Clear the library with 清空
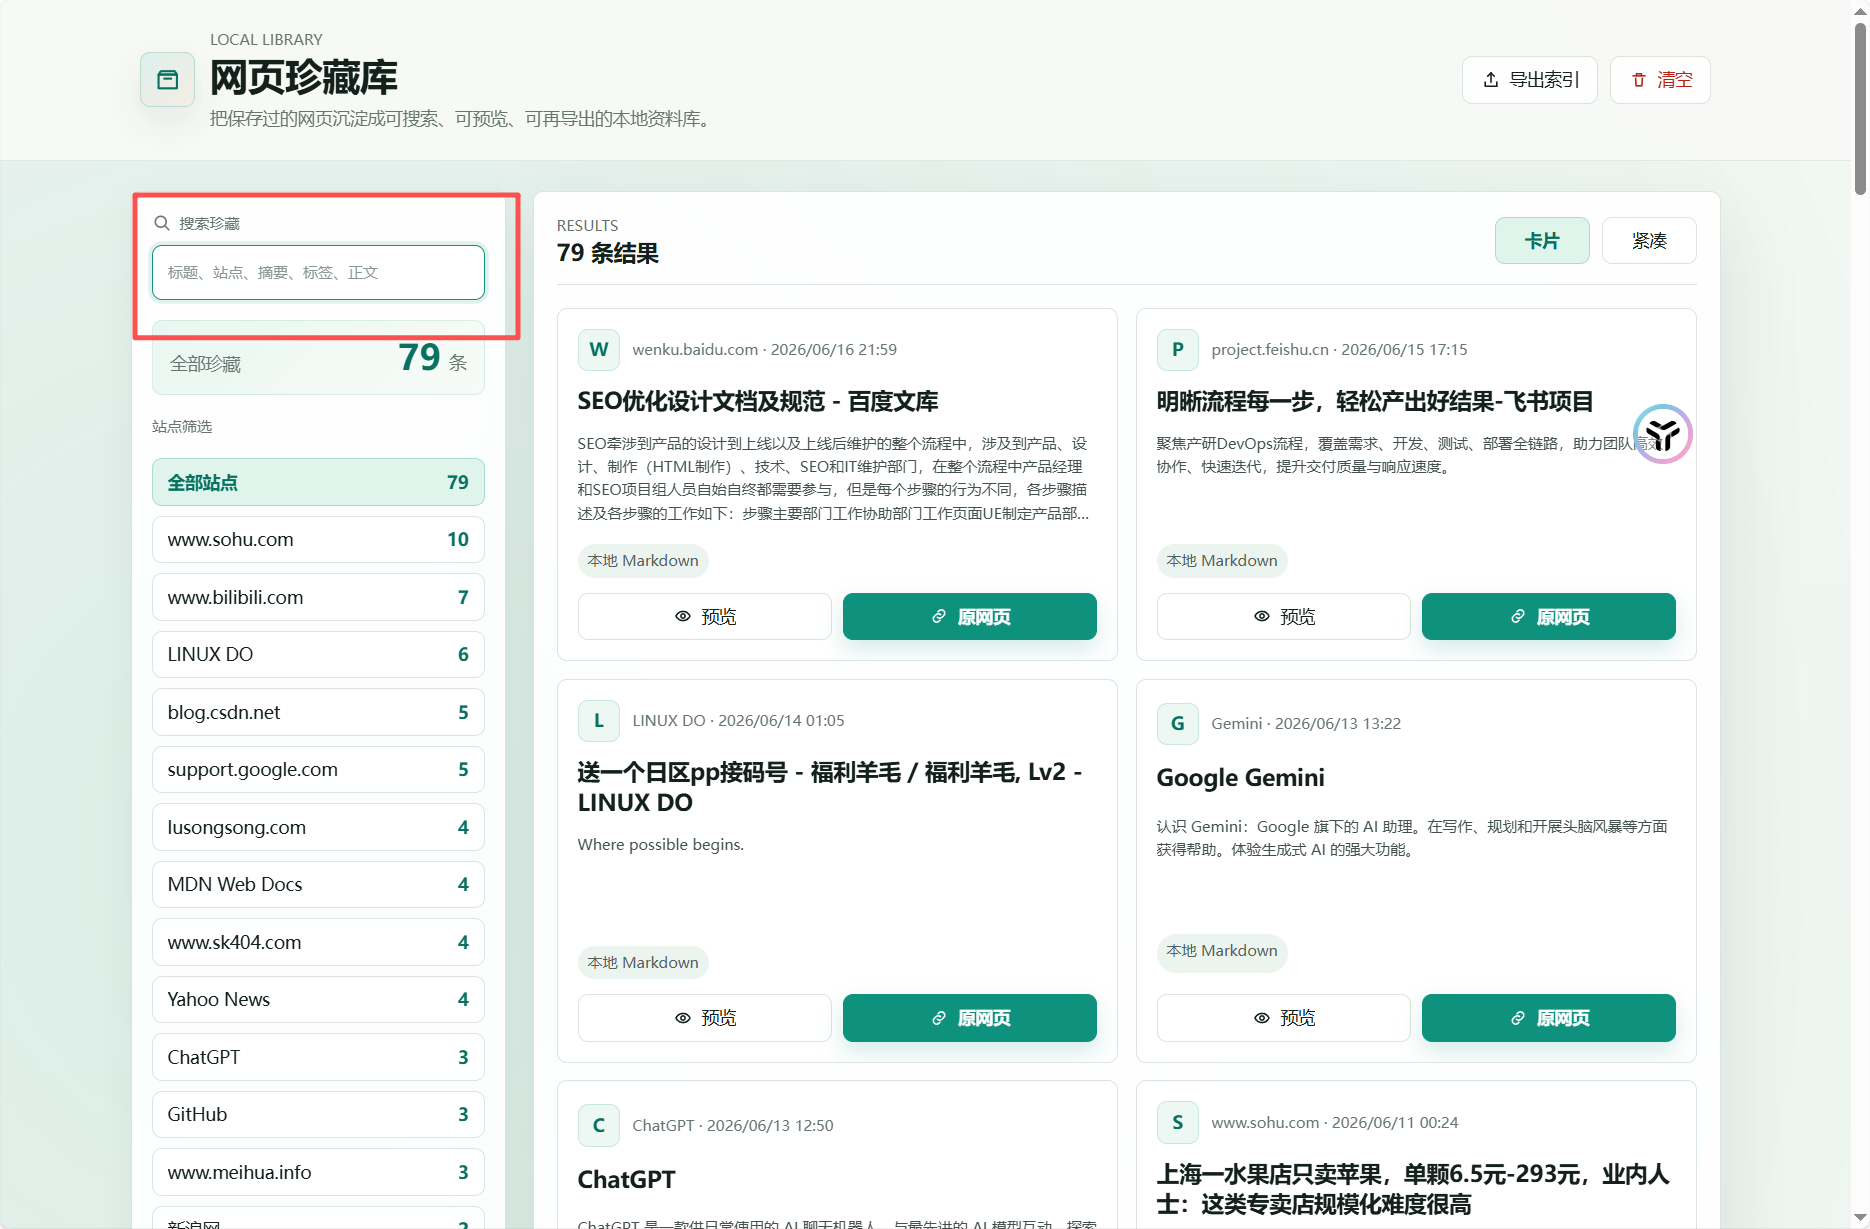Screen dimensions: 1870x1229 point(1660,80)
